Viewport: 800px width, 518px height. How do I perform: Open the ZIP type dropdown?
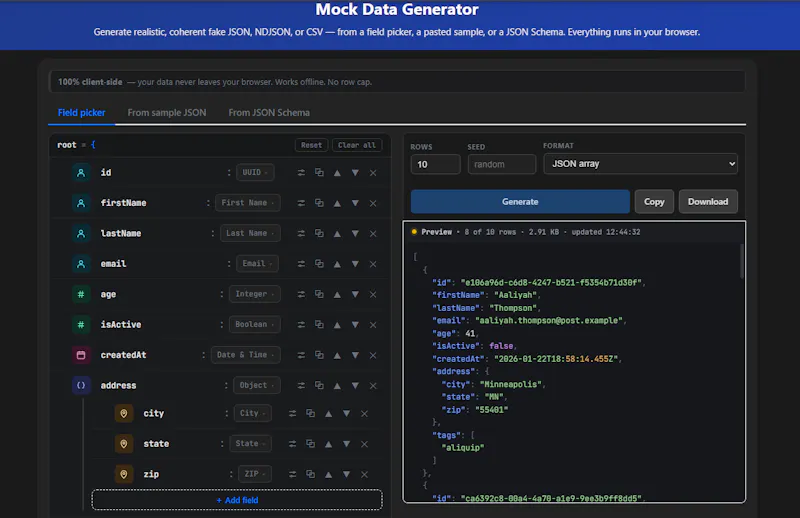[255, 474]
